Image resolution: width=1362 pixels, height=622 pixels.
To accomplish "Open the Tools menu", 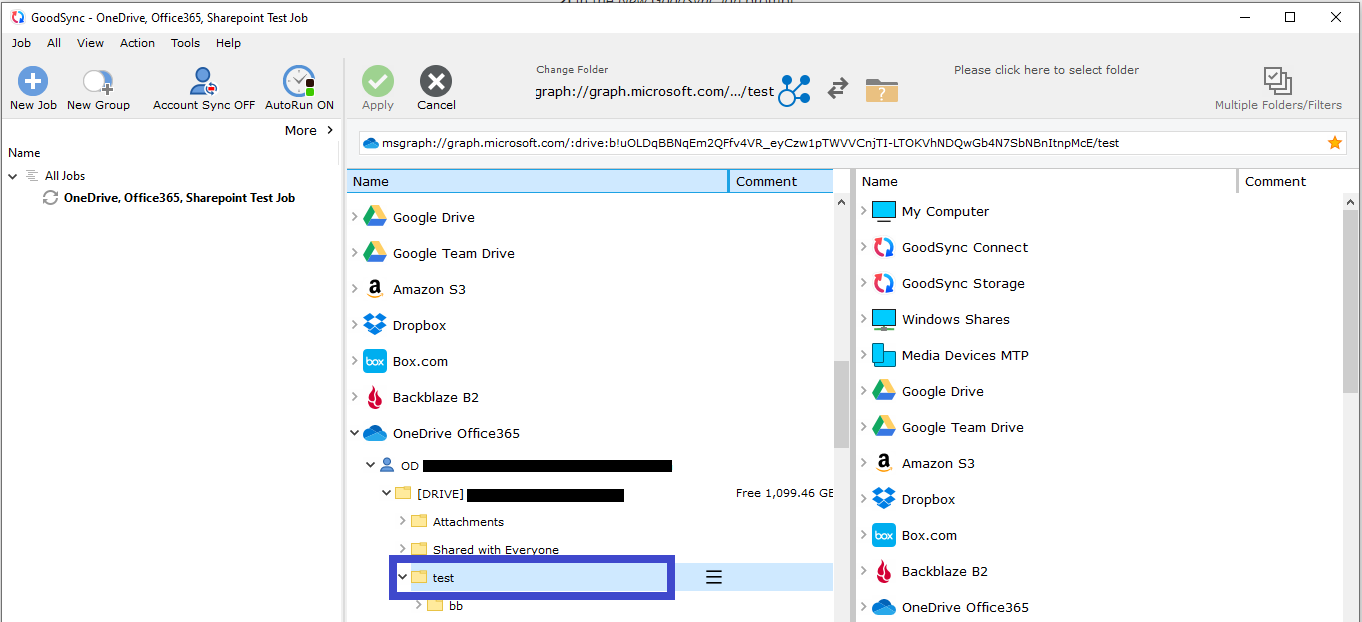I will pyautogui.click(x=185, y=43).
